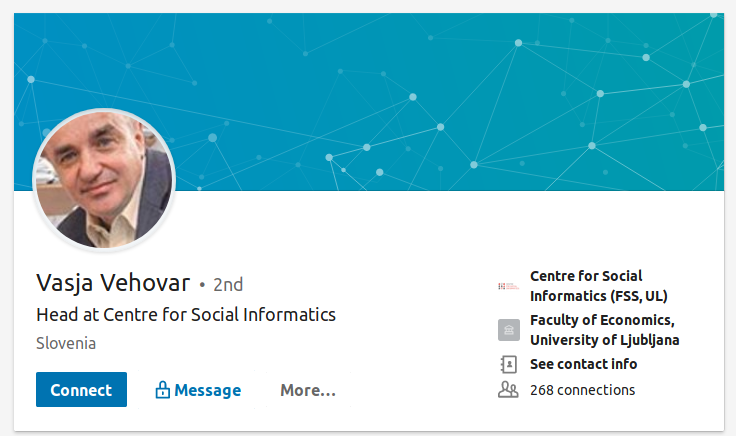Open Vasja Vehovar's profile photo
Image resolution: width=736 pixels, height=436 pixels.
pos(104,179)
